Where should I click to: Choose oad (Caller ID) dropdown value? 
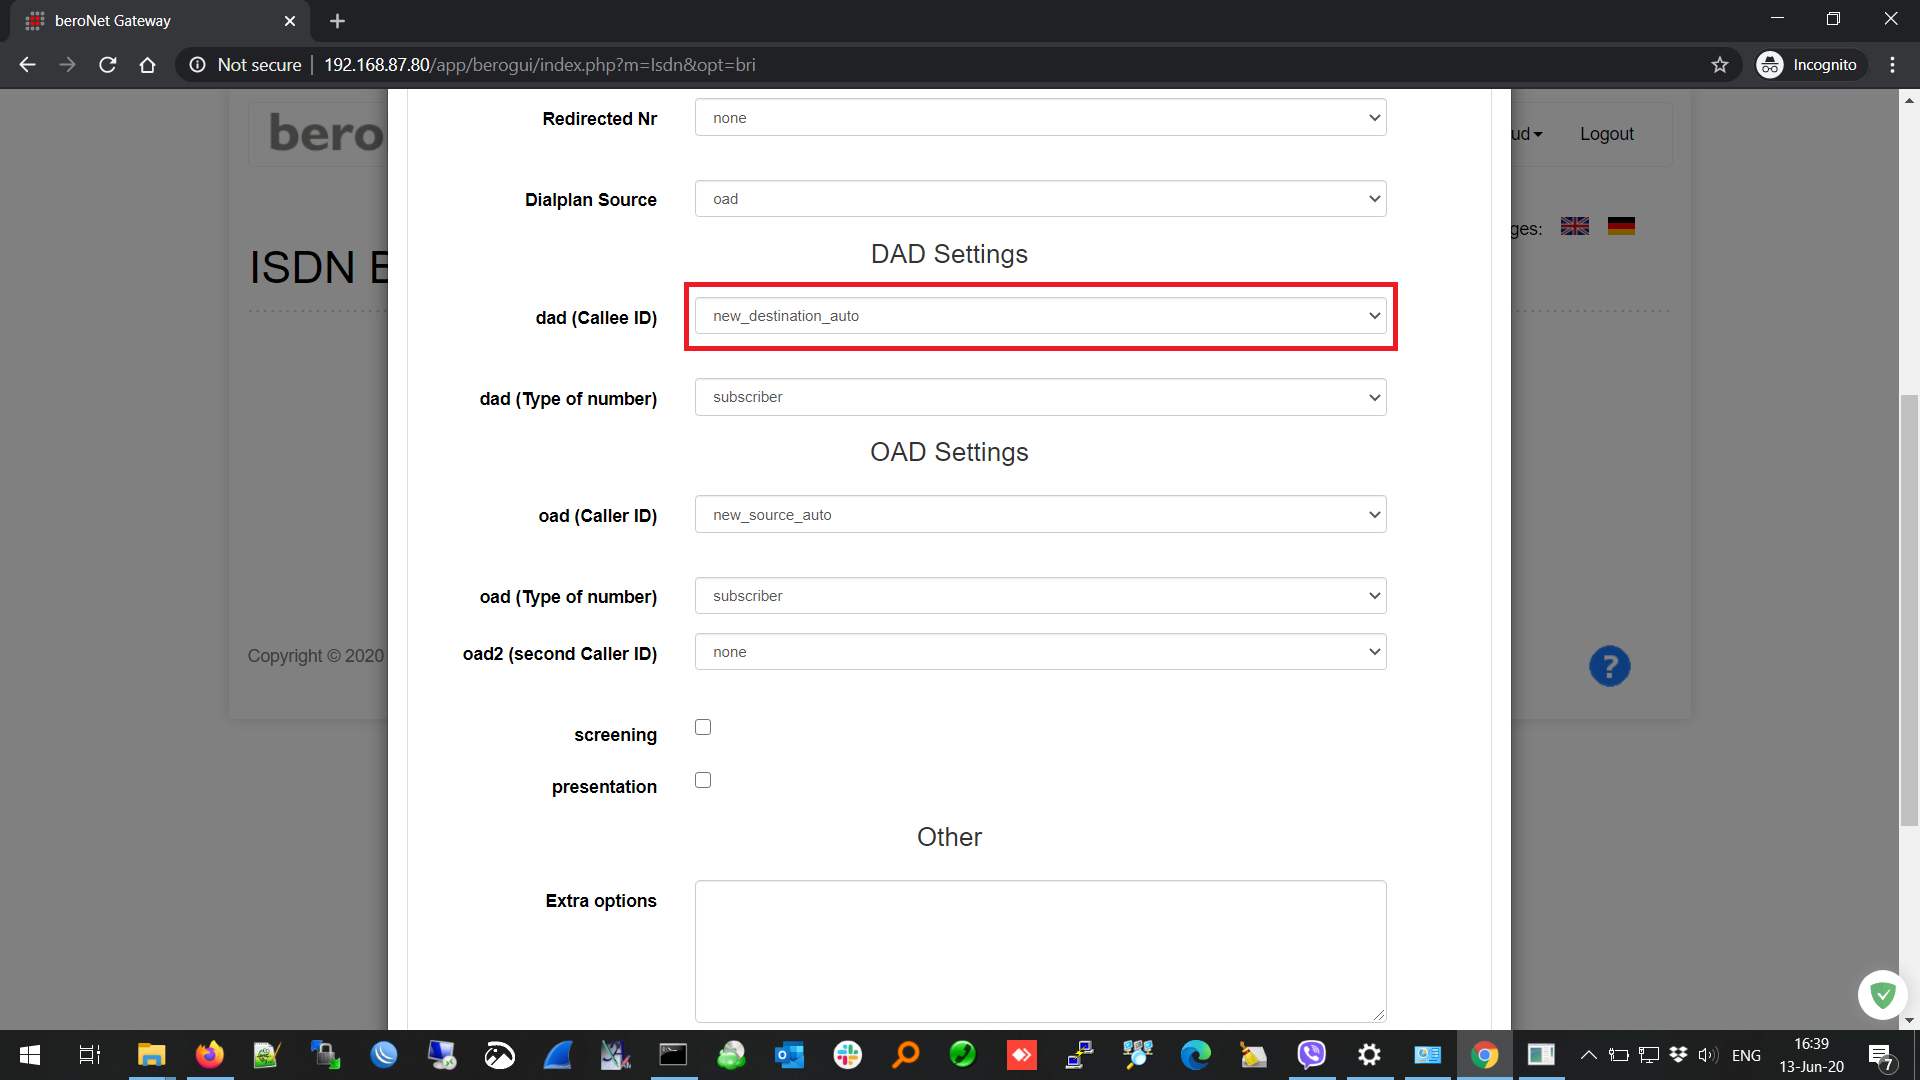pyautogui.click(x=1040, y=515)
